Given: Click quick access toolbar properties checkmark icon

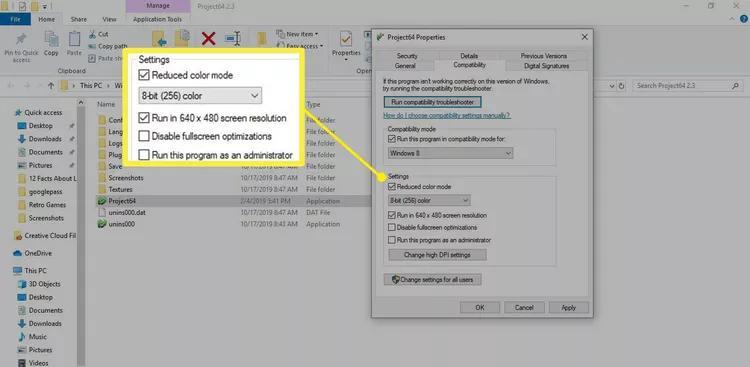Looking at the screenshot, I should [x=22, y=6].
